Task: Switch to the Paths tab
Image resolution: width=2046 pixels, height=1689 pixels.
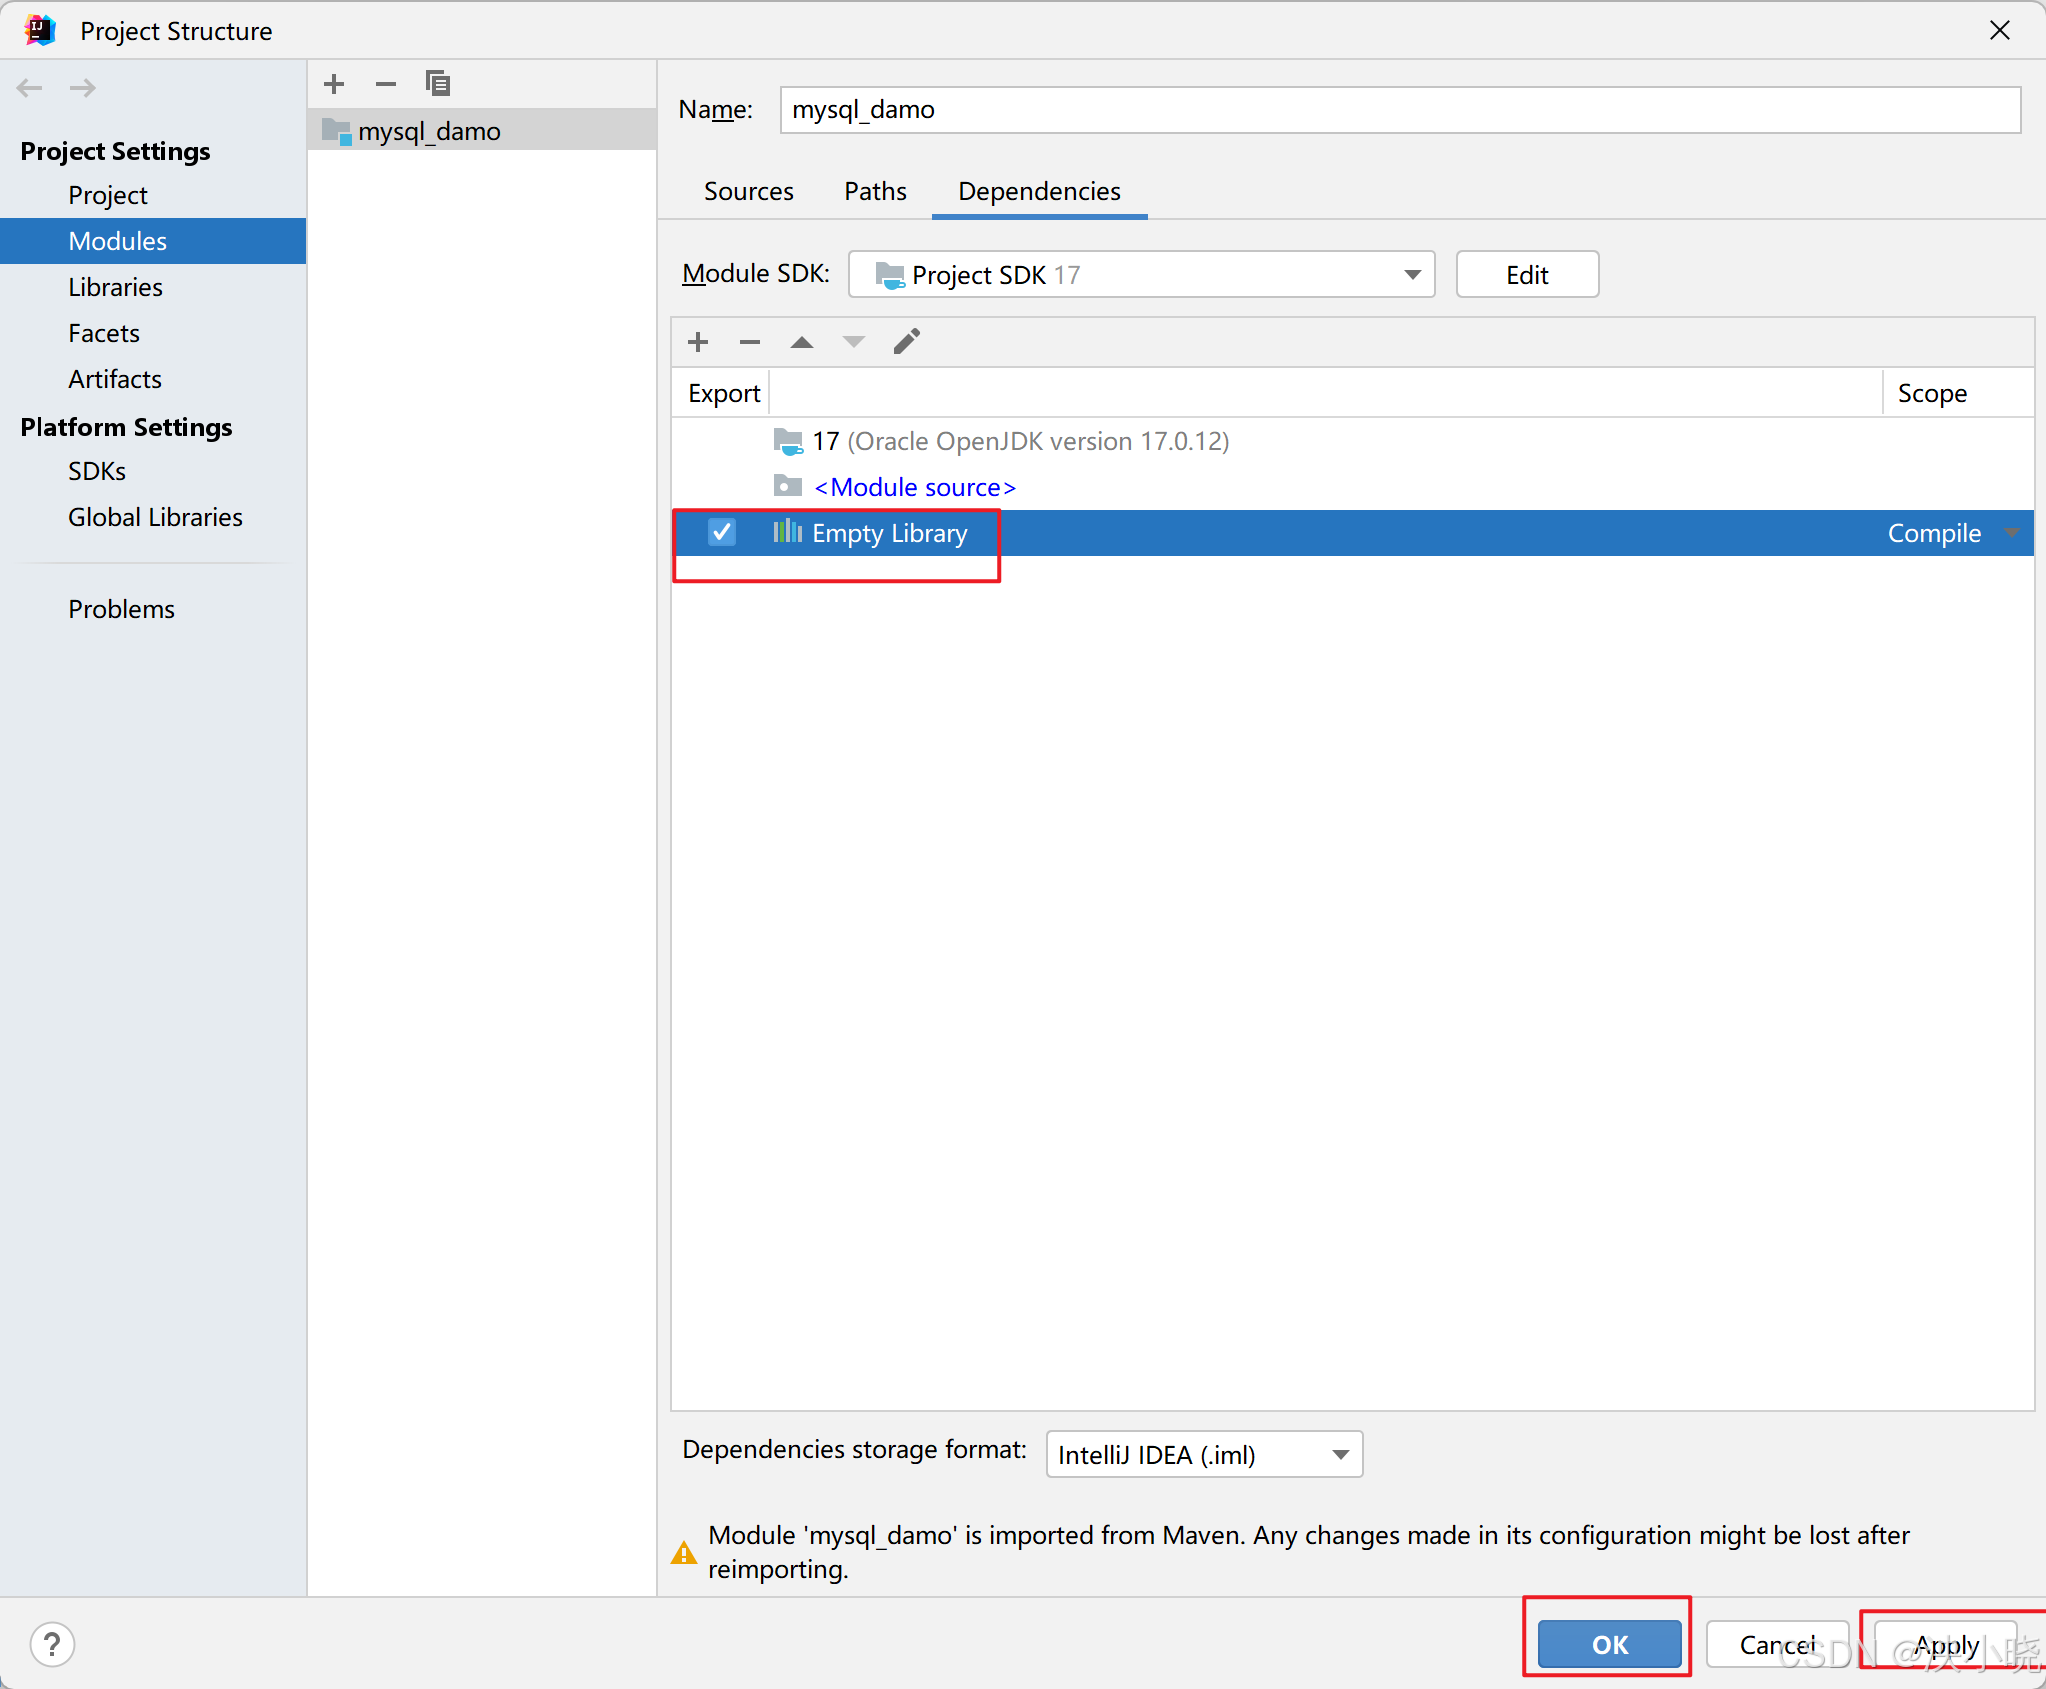Action: tap(874, 191)
